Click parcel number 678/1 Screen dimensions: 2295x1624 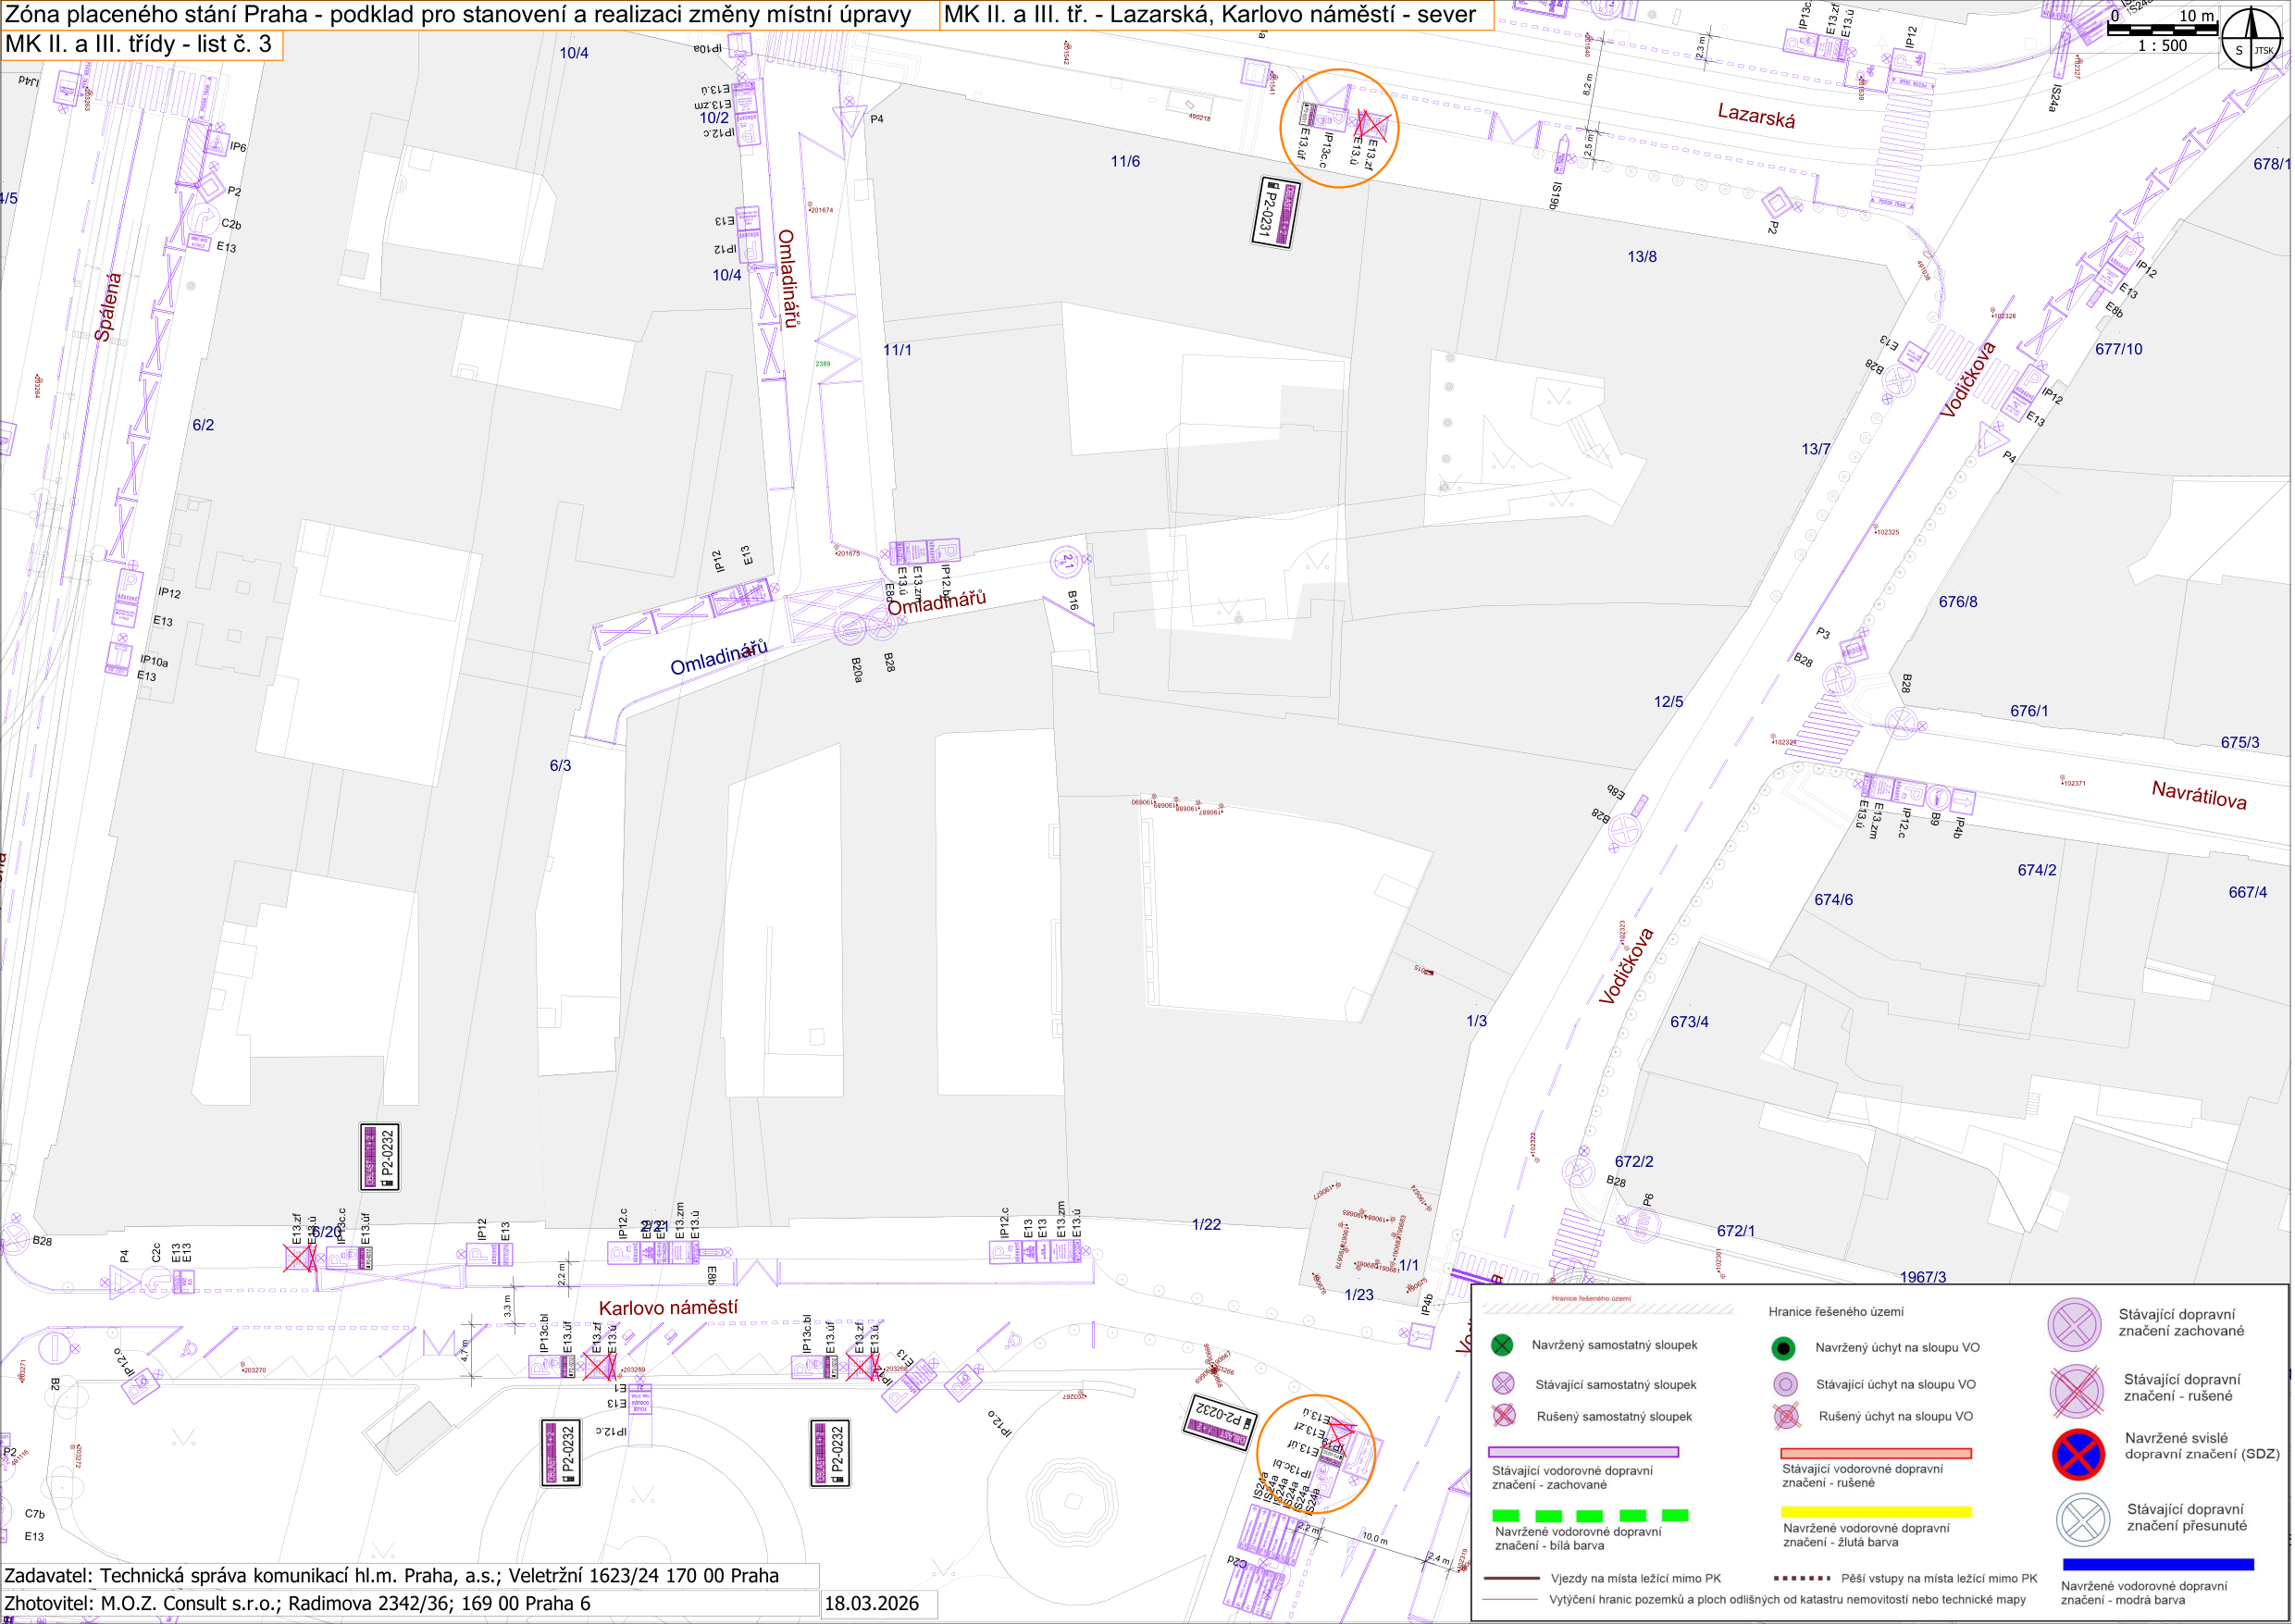2270,163
